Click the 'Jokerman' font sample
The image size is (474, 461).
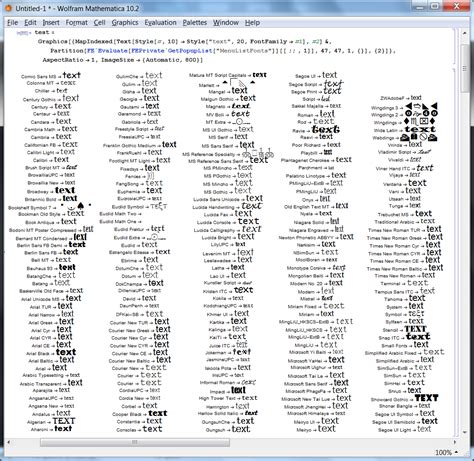click(228, 352)
